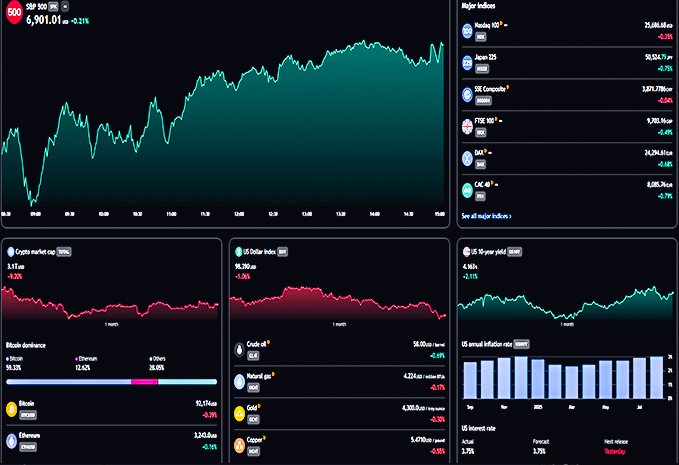Click the FTSE 100 UK flag icon
679x465 pixels.
(x=467, y=126)
